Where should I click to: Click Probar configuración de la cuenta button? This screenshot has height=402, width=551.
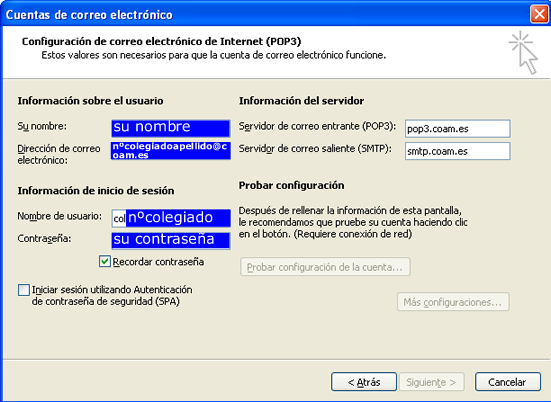tap(325, 267)
